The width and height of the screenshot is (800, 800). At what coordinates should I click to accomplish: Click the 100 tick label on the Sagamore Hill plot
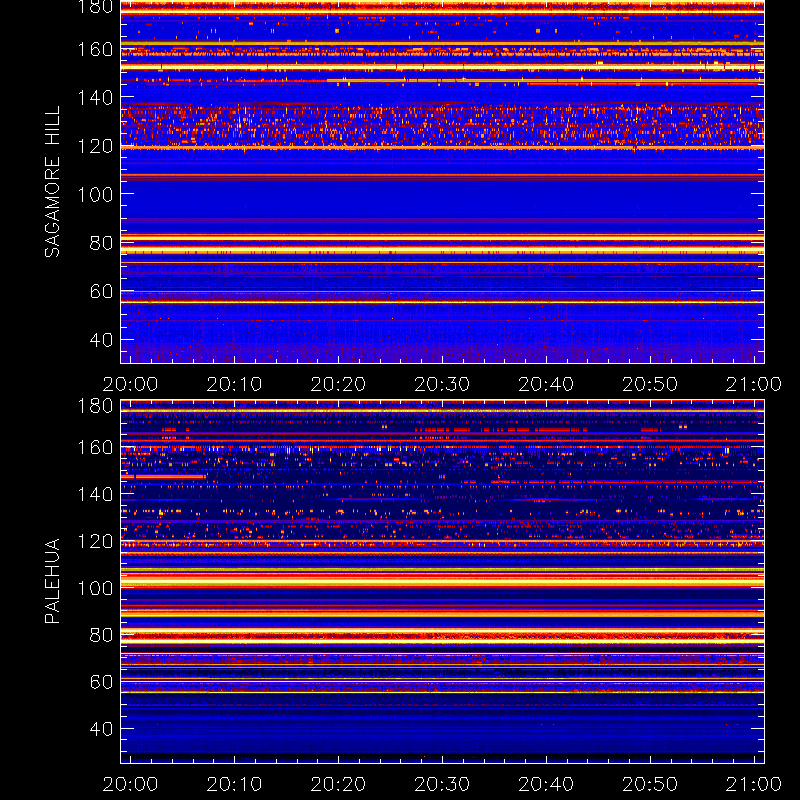pyautogui.click(x=95, y=194)
